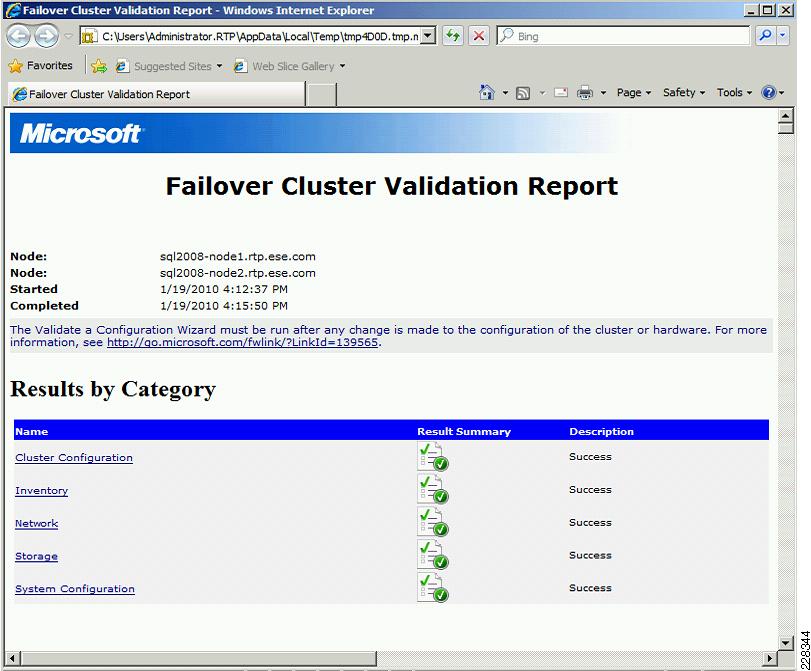Image resolution: width=811 pixels, height=671 pixels.
Task: Click the vertical scrollbar up arrow
Action: point(786,116)
